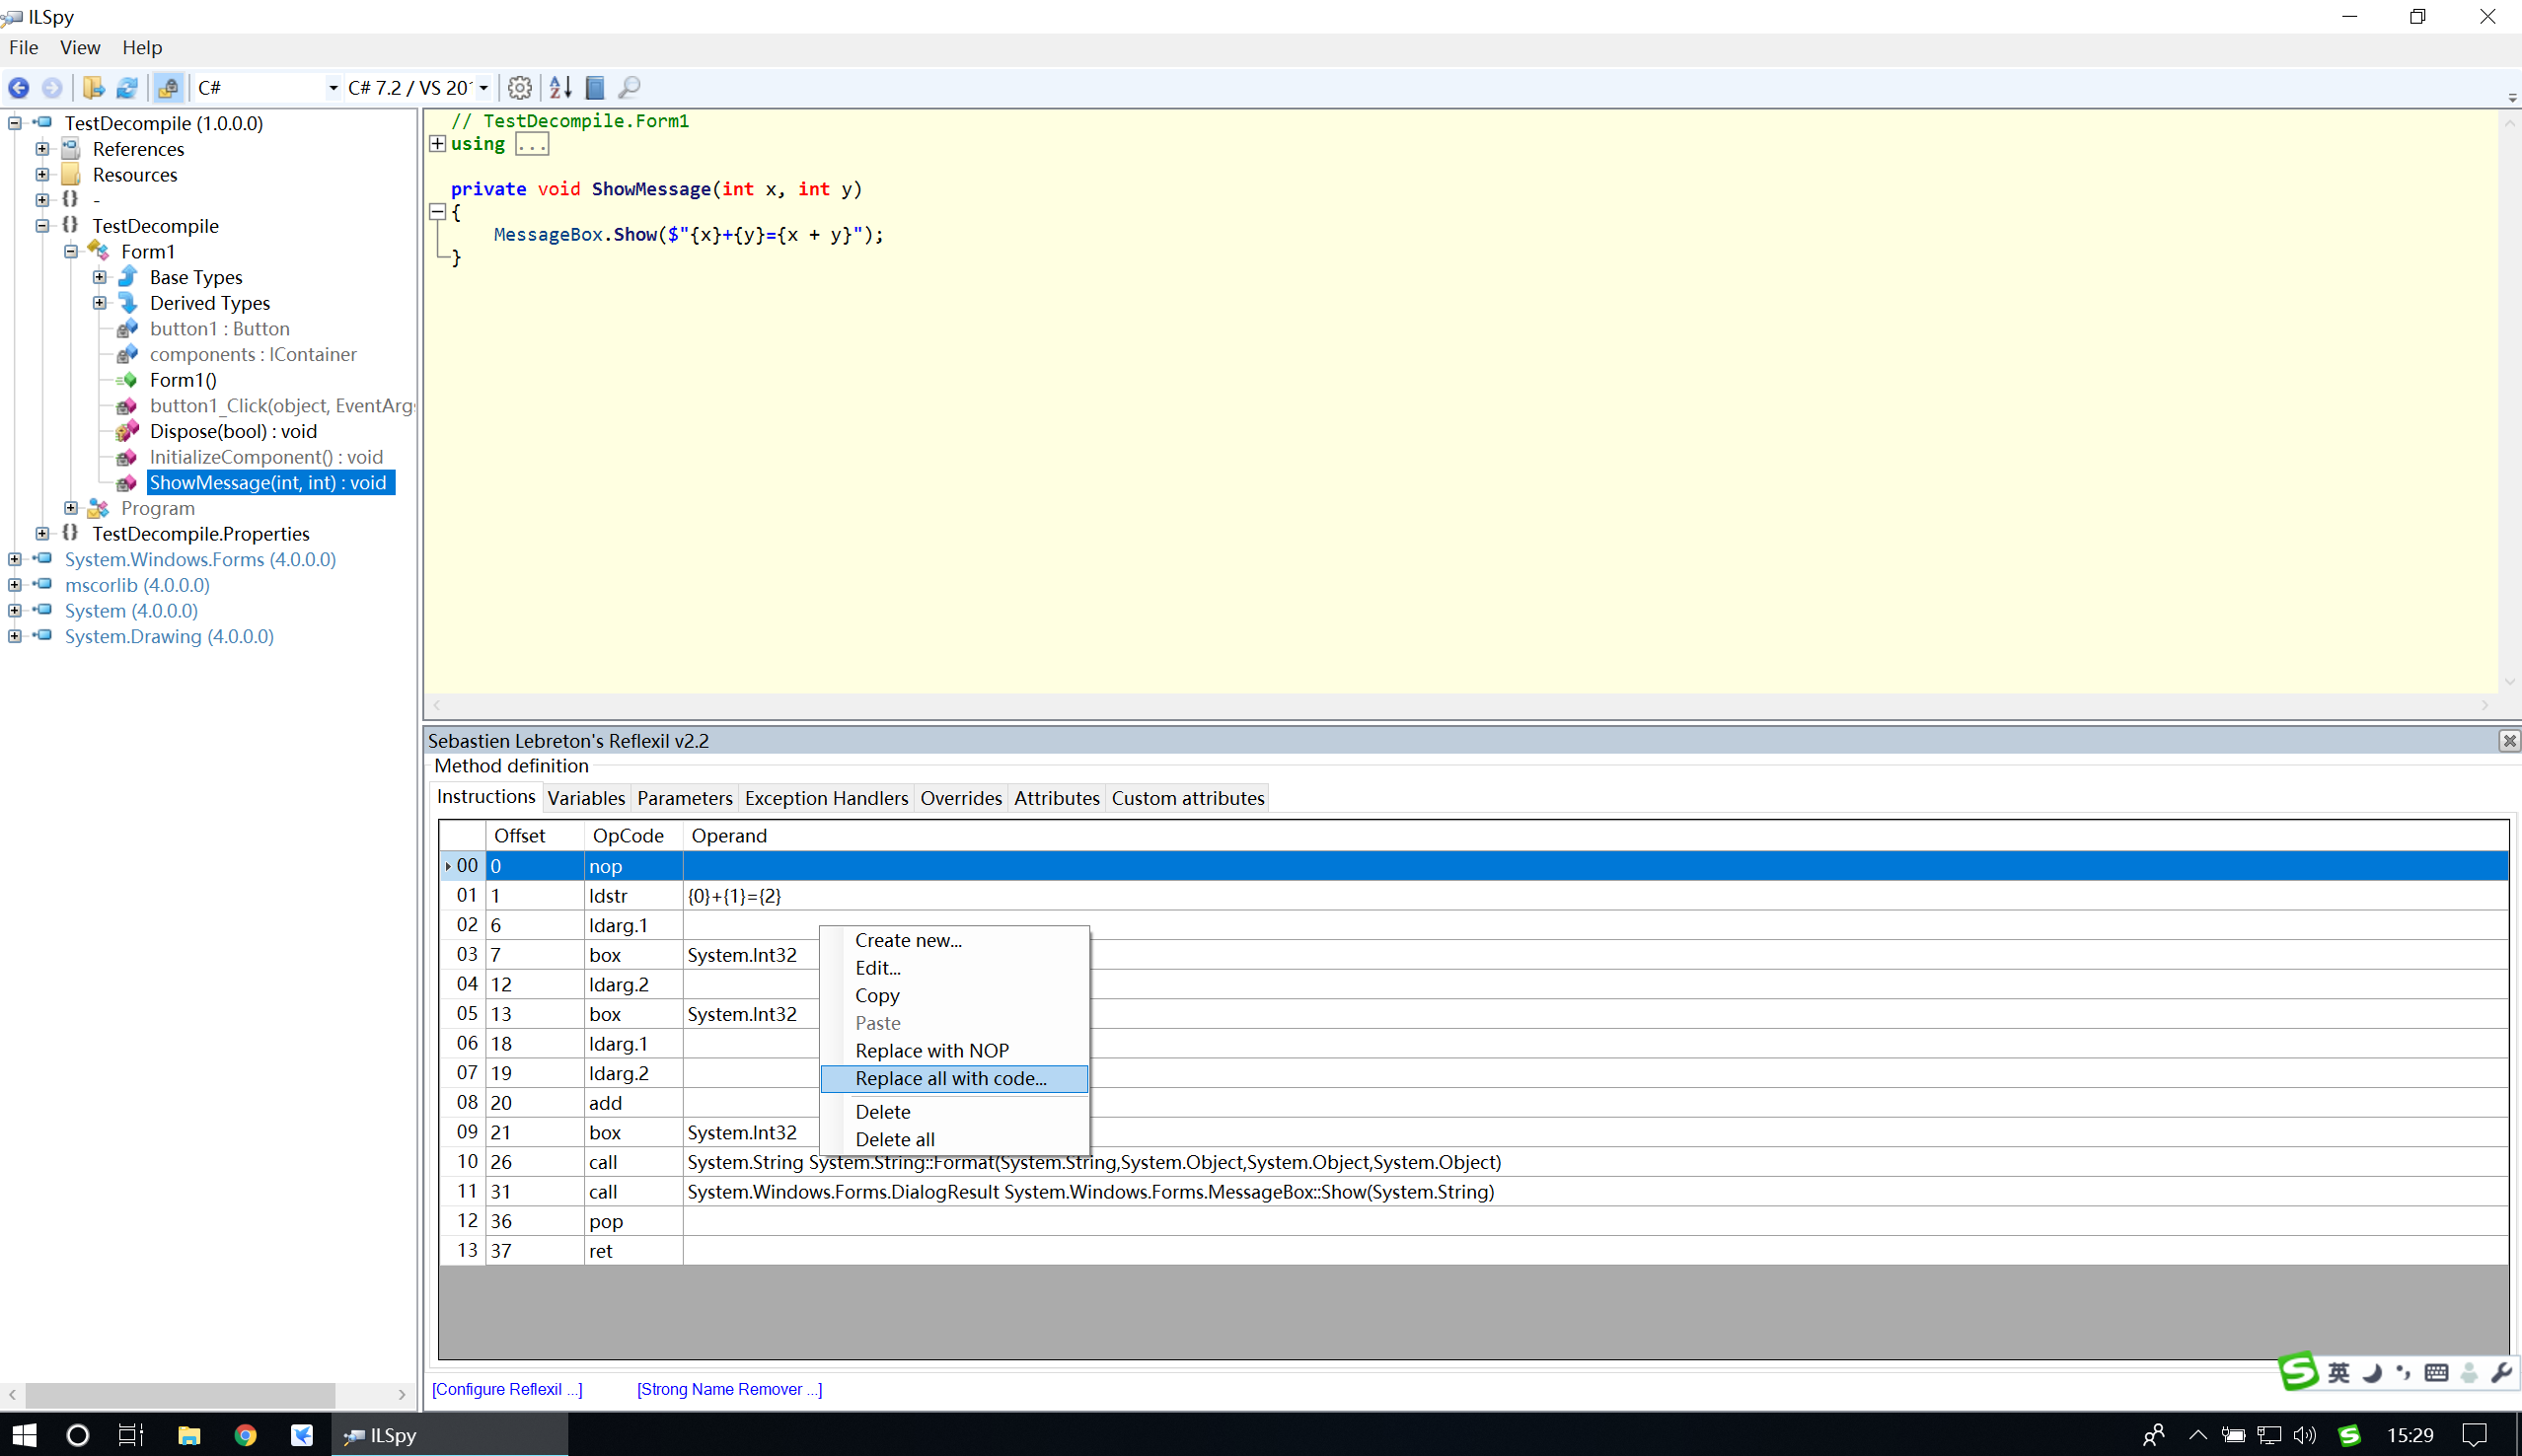The width and height of the screenshot is (2522, 1456).
Task: Switch to the Variables tab
Action: pos(586,798)
